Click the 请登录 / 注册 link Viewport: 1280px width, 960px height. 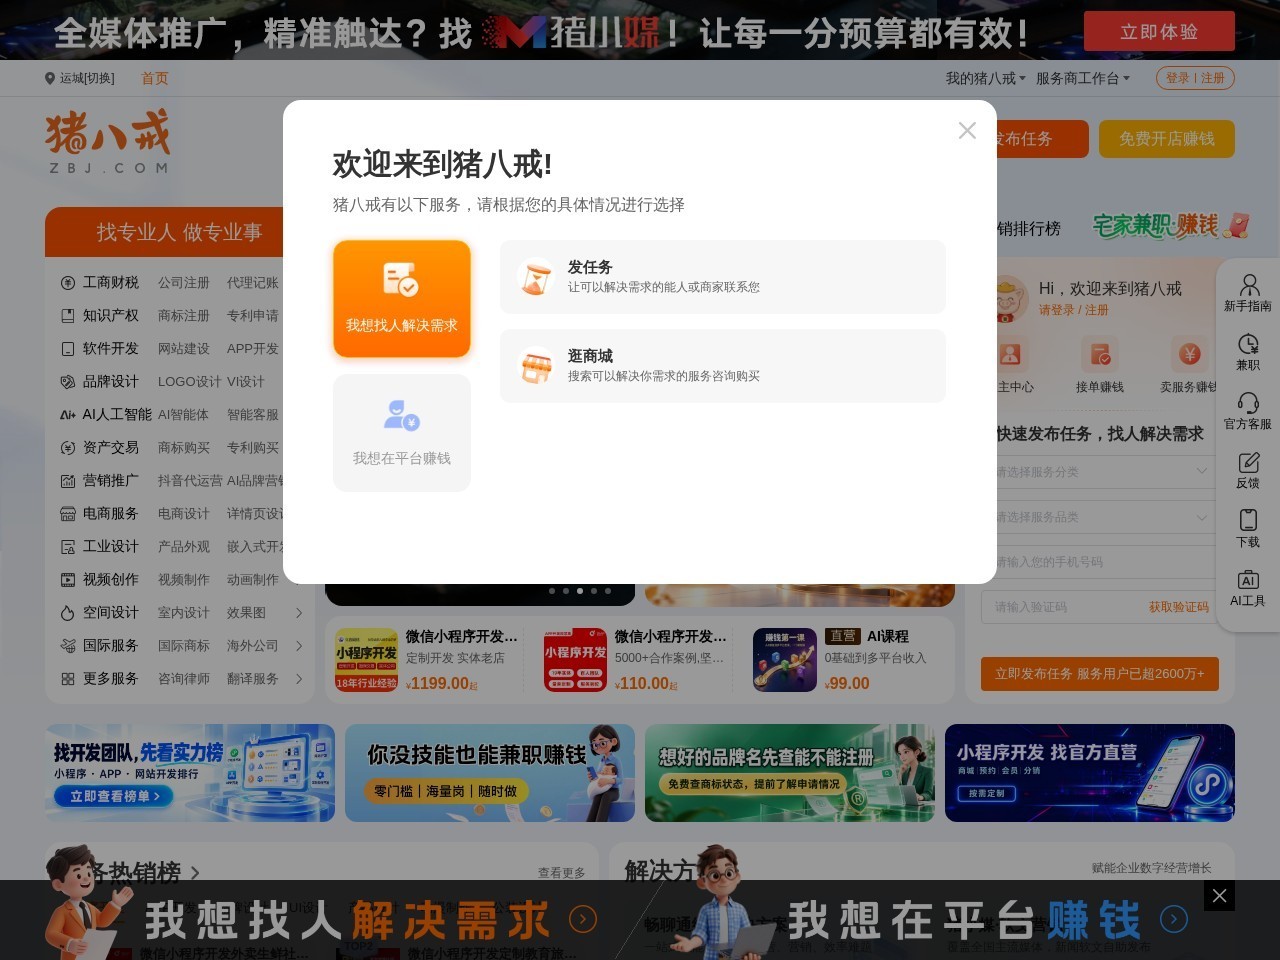point(1074,310)
